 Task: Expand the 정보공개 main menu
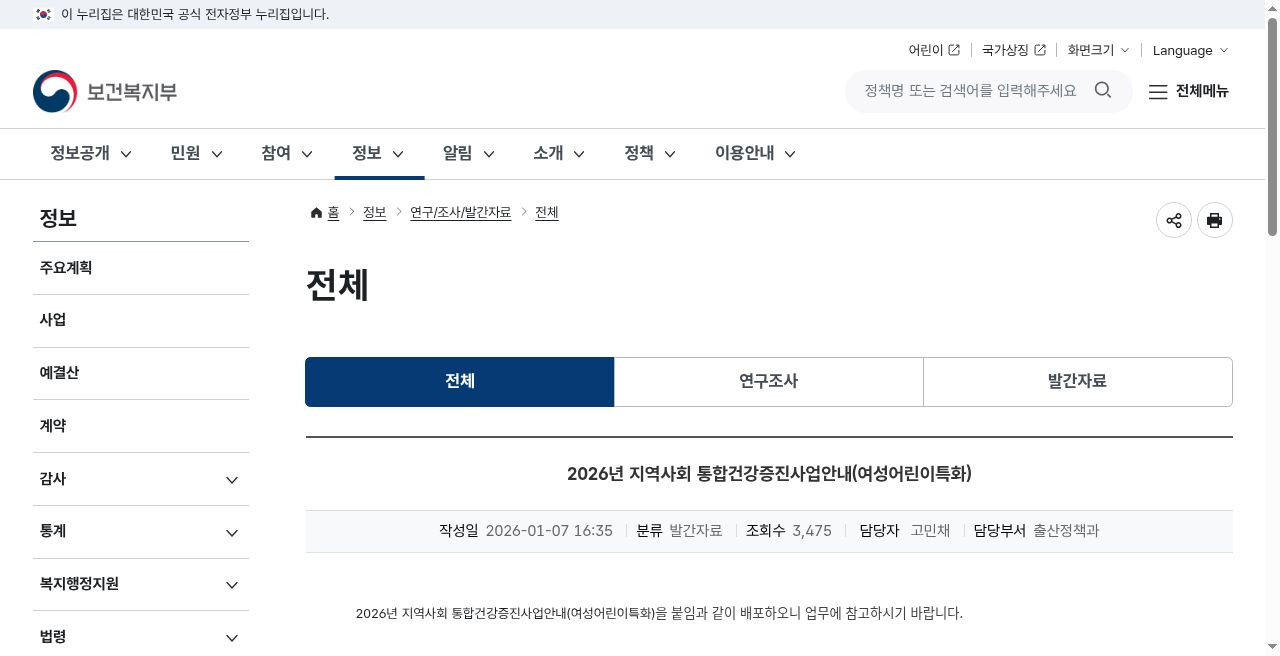click(91, 153)
